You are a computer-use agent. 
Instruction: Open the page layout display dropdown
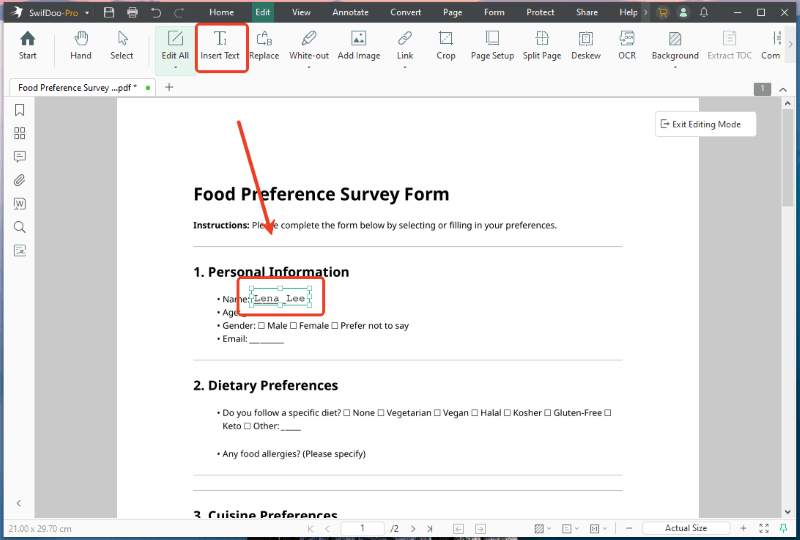click(x=570, y=529)
